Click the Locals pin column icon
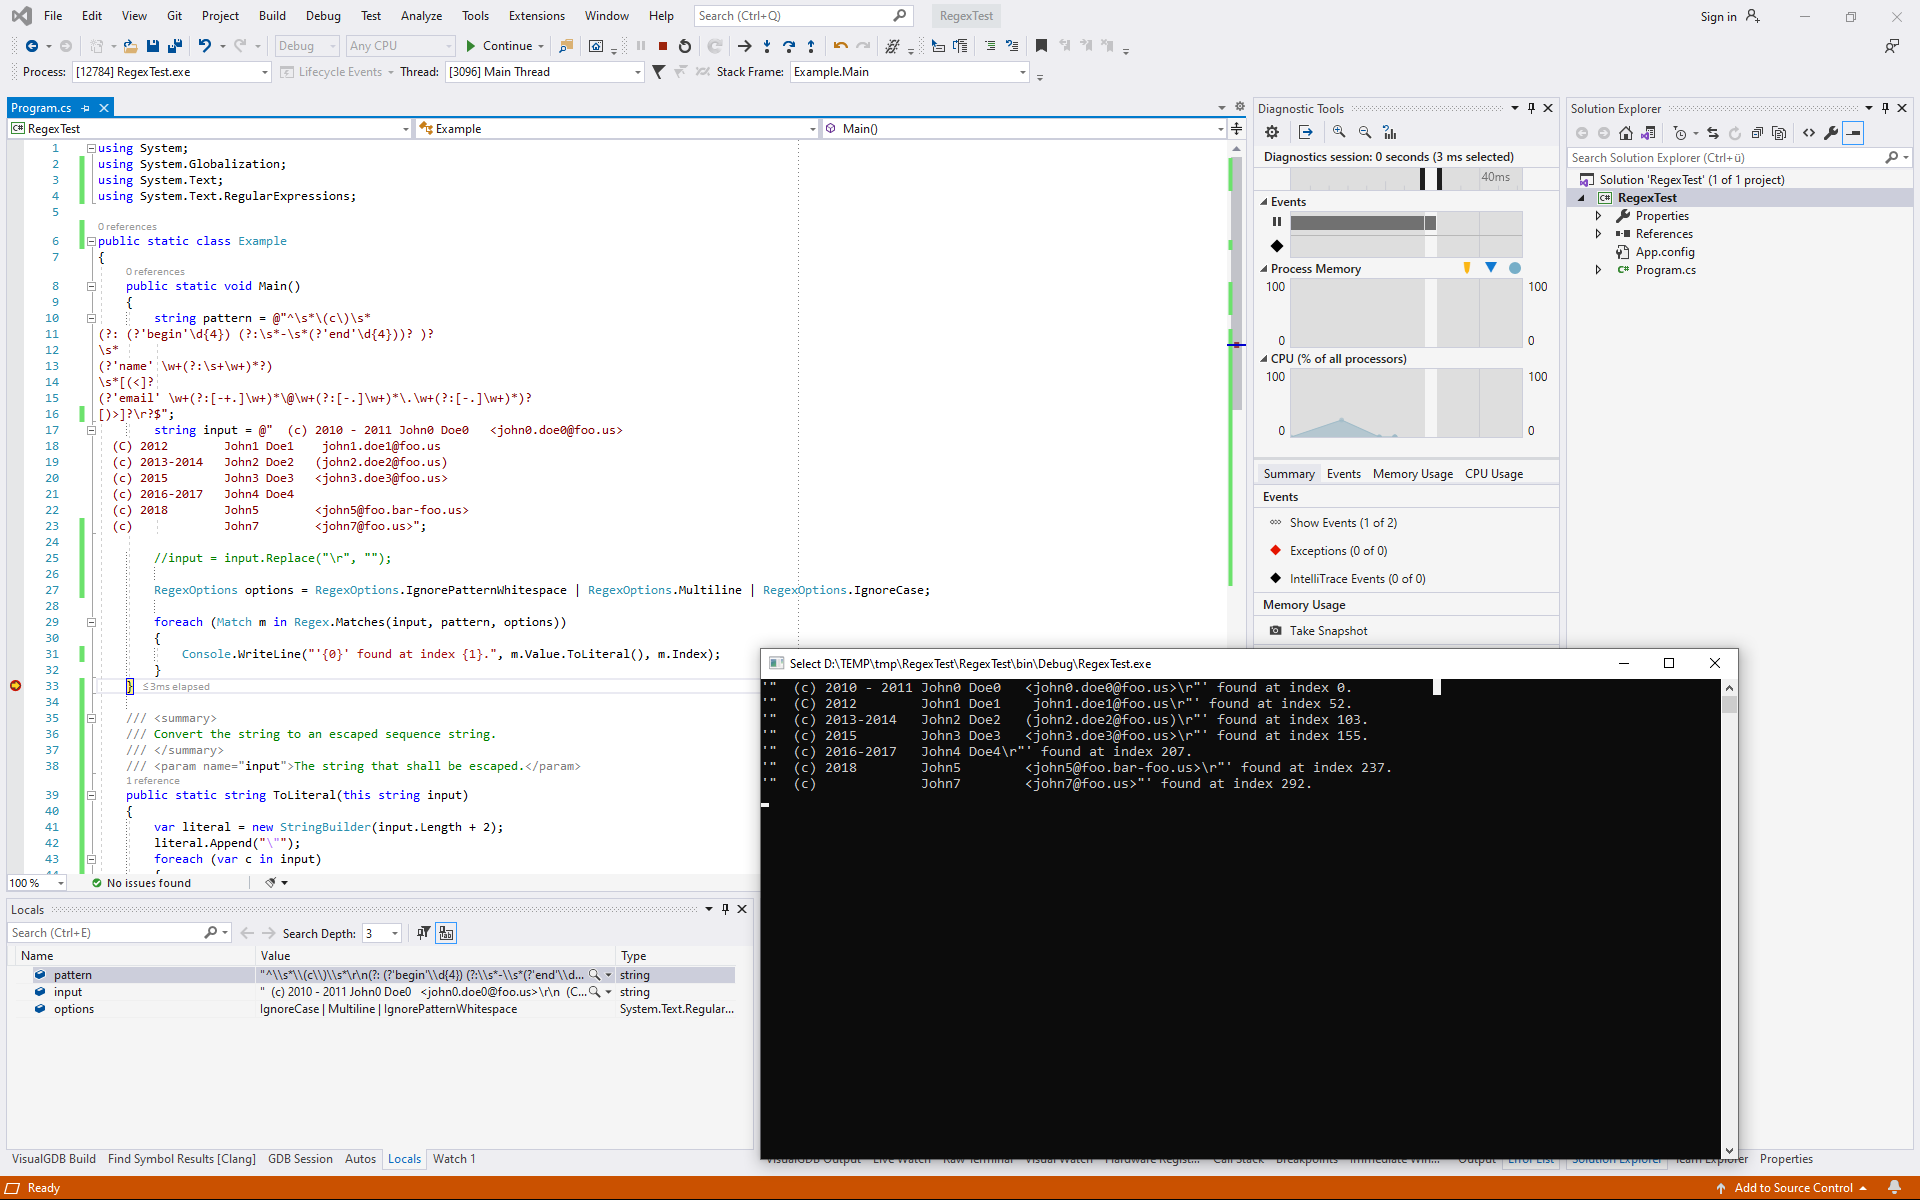Image resolution: width=1920 pixels, height=1200 pixels. (x=424, y=933)
